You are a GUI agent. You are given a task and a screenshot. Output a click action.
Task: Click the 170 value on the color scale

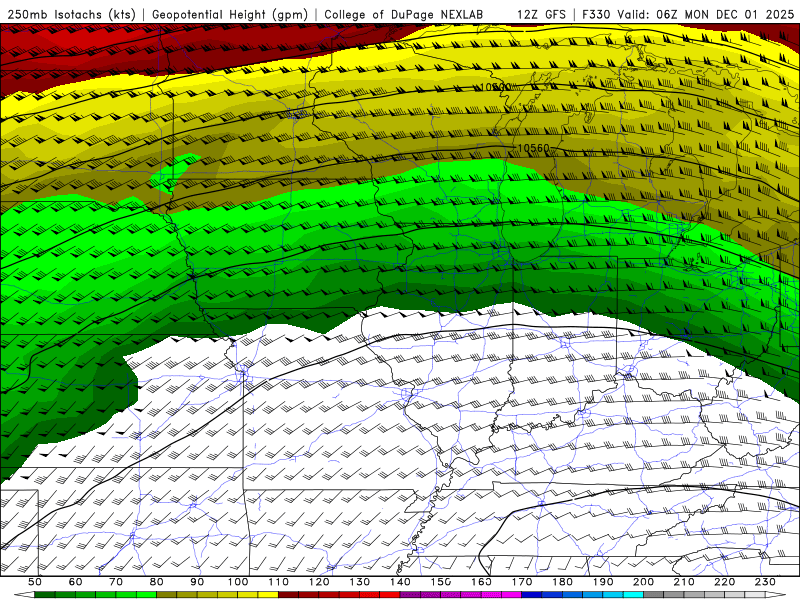tap(522, 582)
